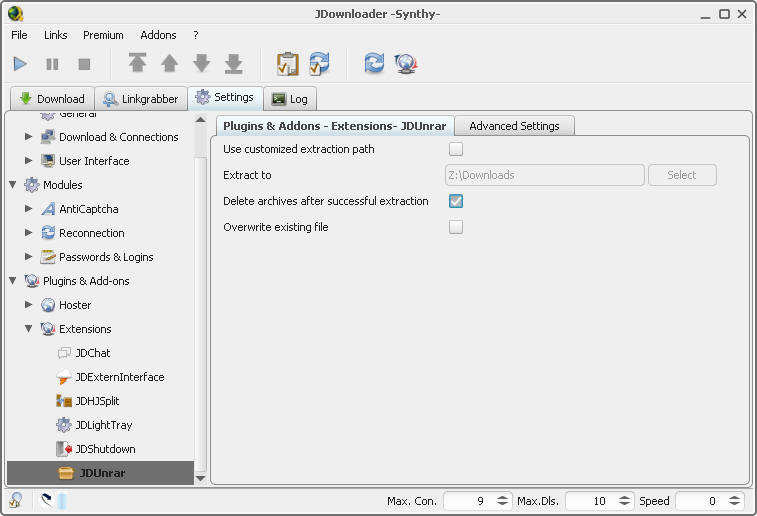
Task: Click the Settings tab
Action: pos(225,98)
